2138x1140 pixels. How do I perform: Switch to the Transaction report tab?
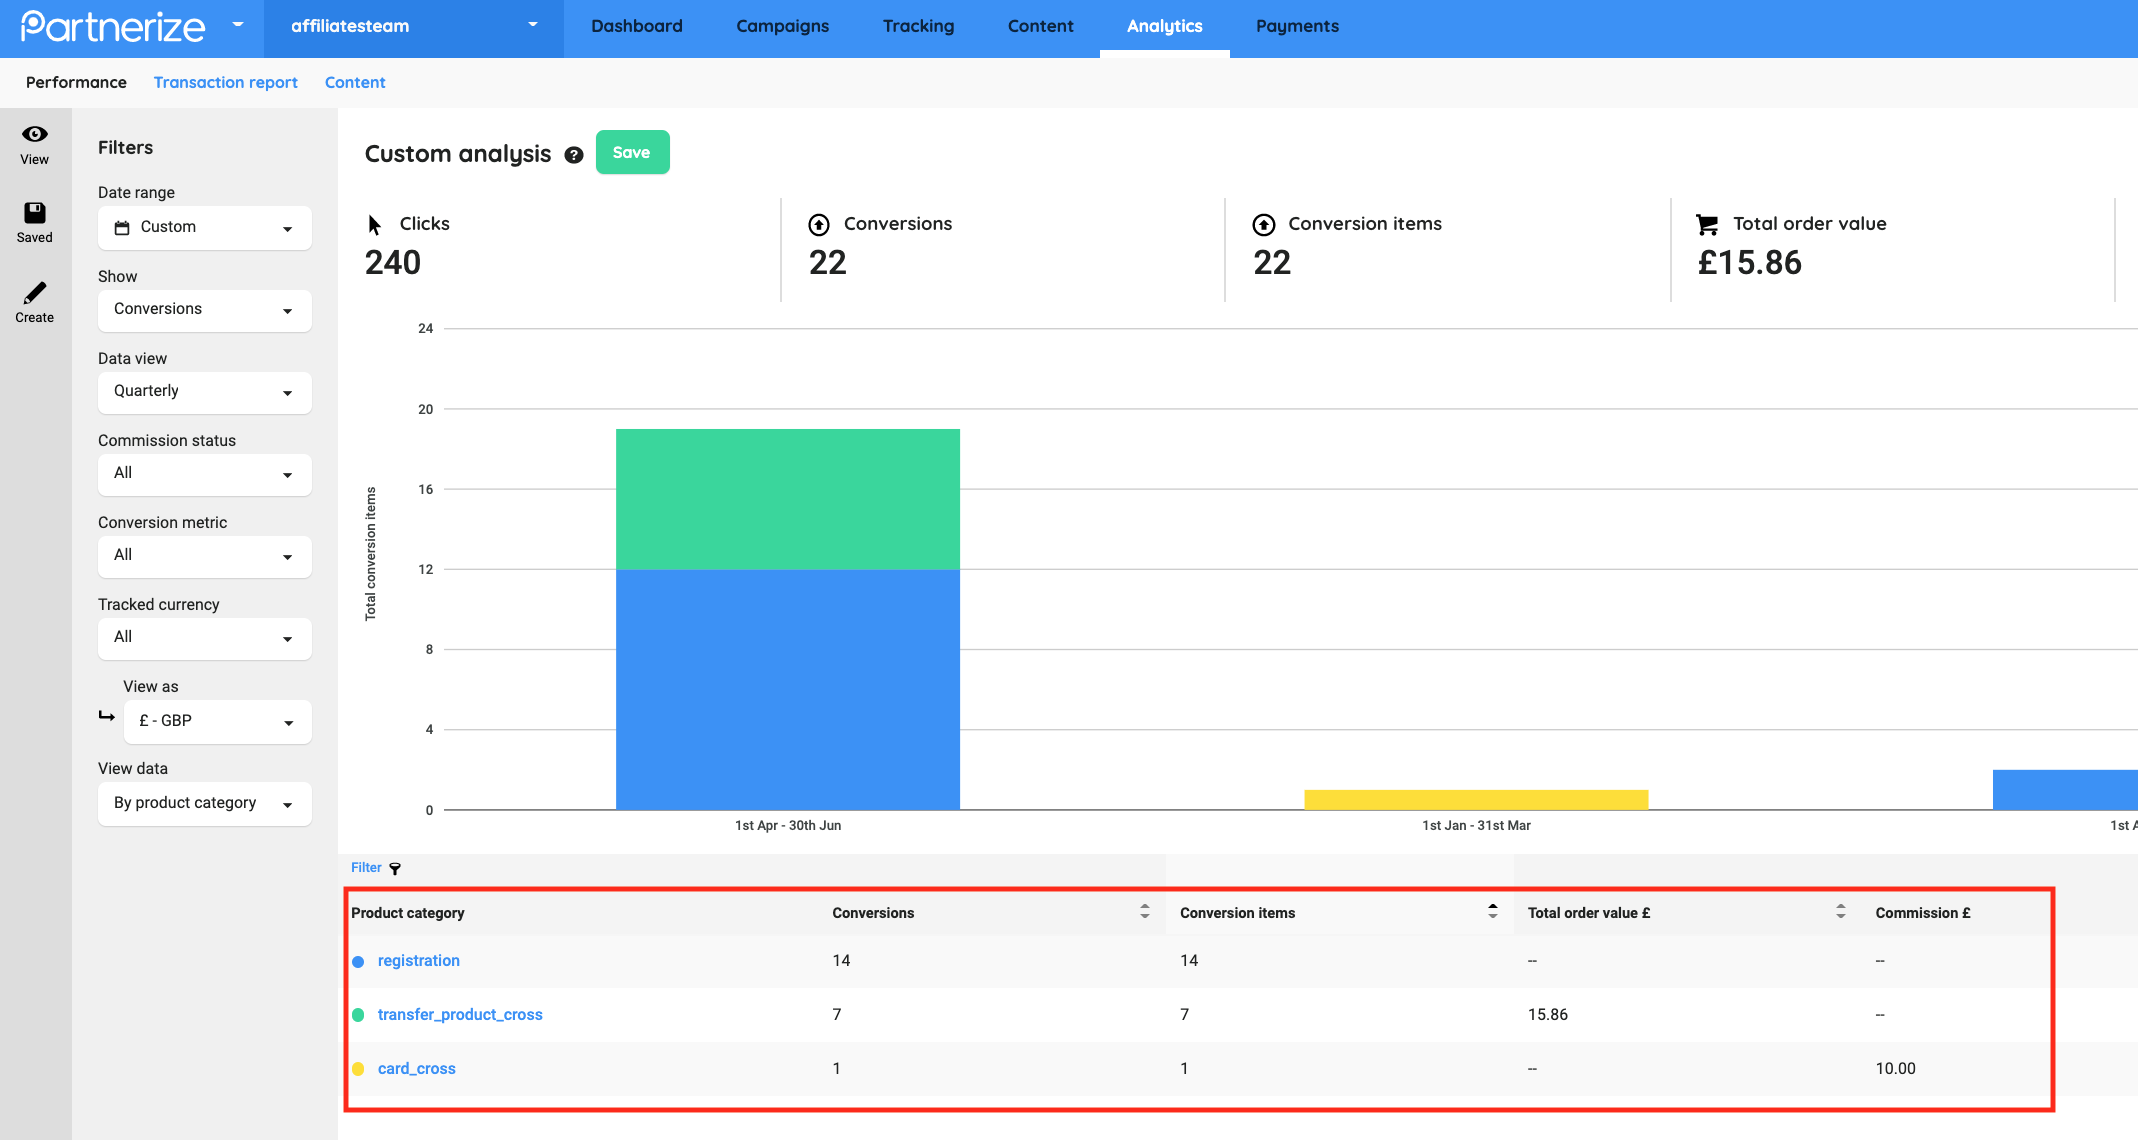click(225, 83)
